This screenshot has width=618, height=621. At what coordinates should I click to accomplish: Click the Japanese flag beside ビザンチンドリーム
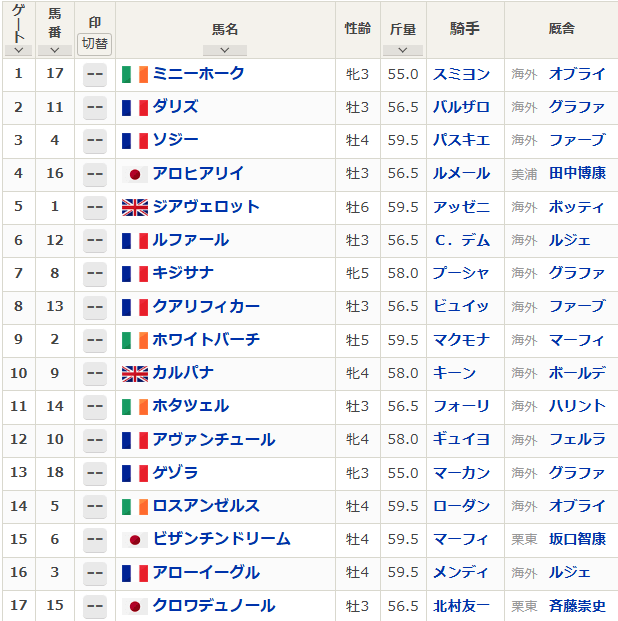click(134, 539)
